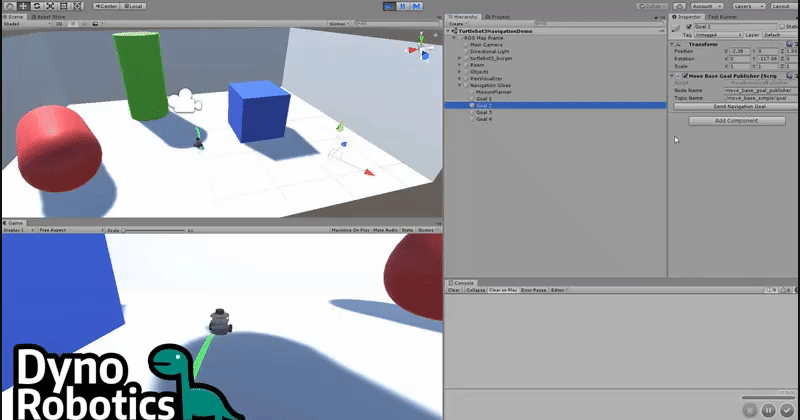Select the Rotate tool in toolbar
The image size is (800, 420).
35,6
